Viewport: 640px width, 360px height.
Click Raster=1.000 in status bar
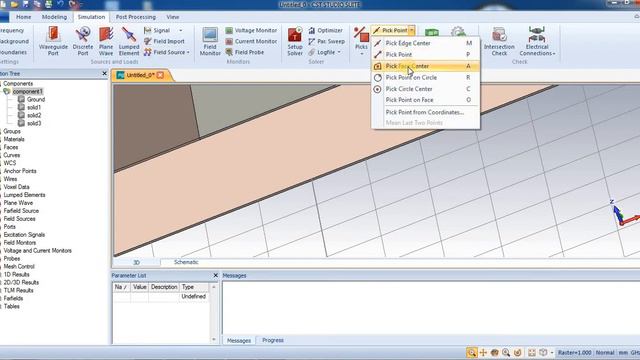(x=574, y=353)
